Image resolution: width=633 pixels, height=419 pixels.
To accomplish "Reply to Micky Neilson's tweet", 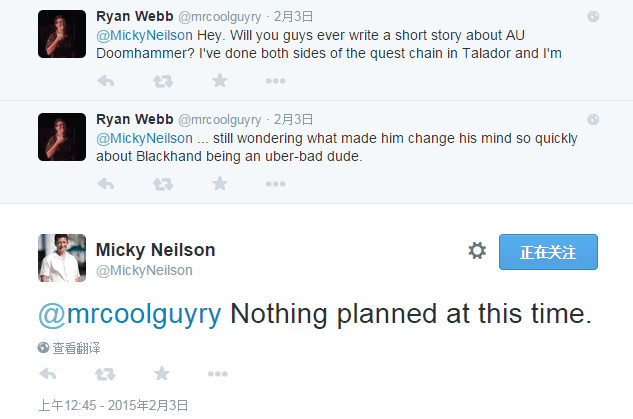I will (x=47, y=374).
